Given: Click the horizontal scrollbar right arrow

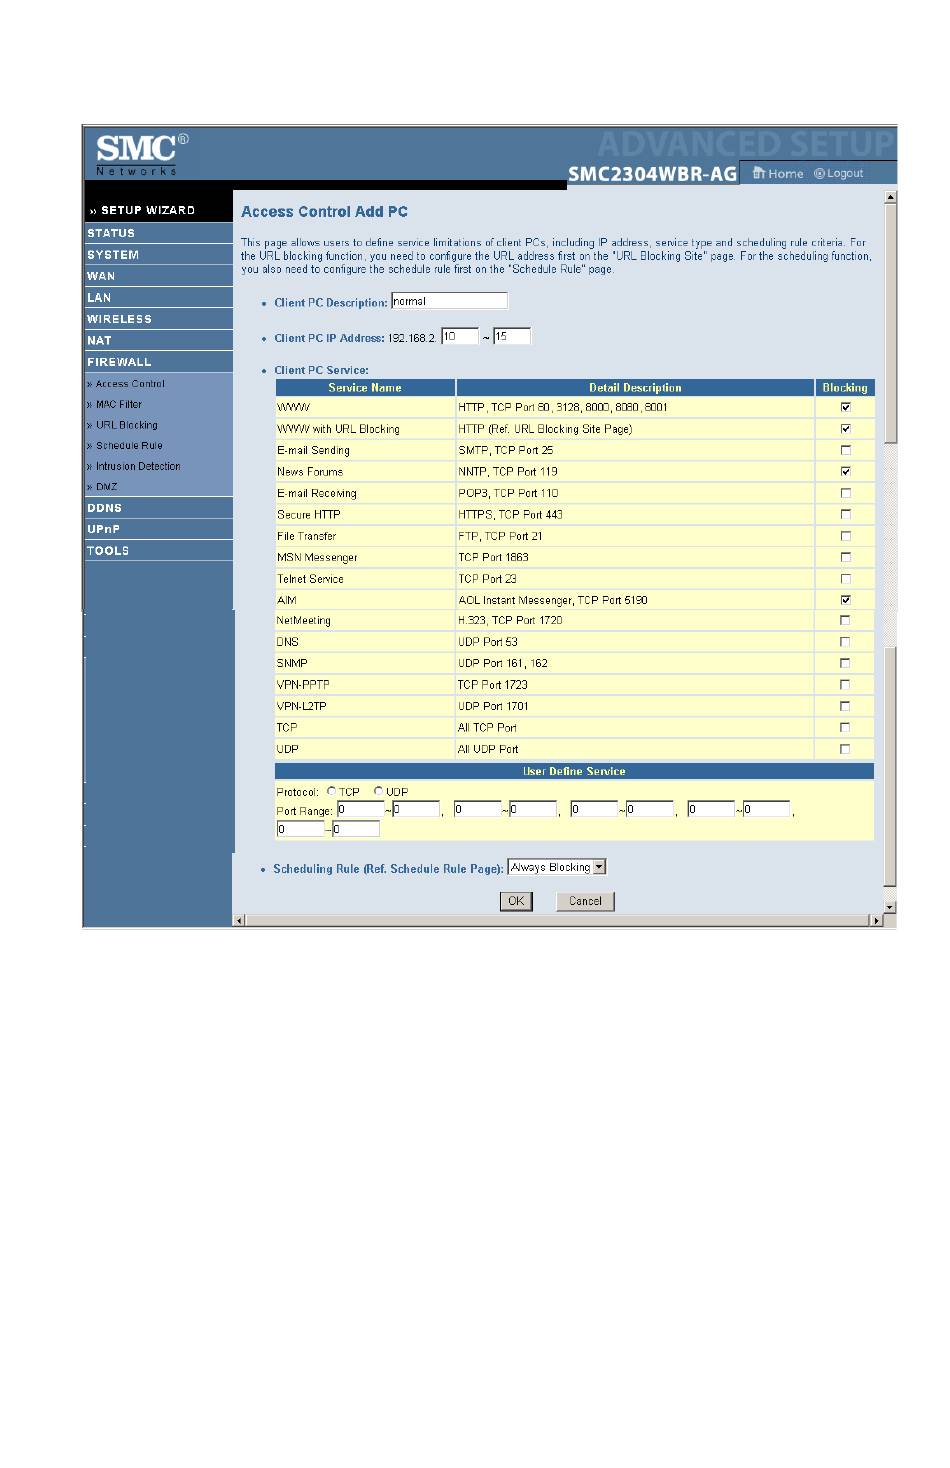Looking at the screenshot, I should (x=877, y=921).
